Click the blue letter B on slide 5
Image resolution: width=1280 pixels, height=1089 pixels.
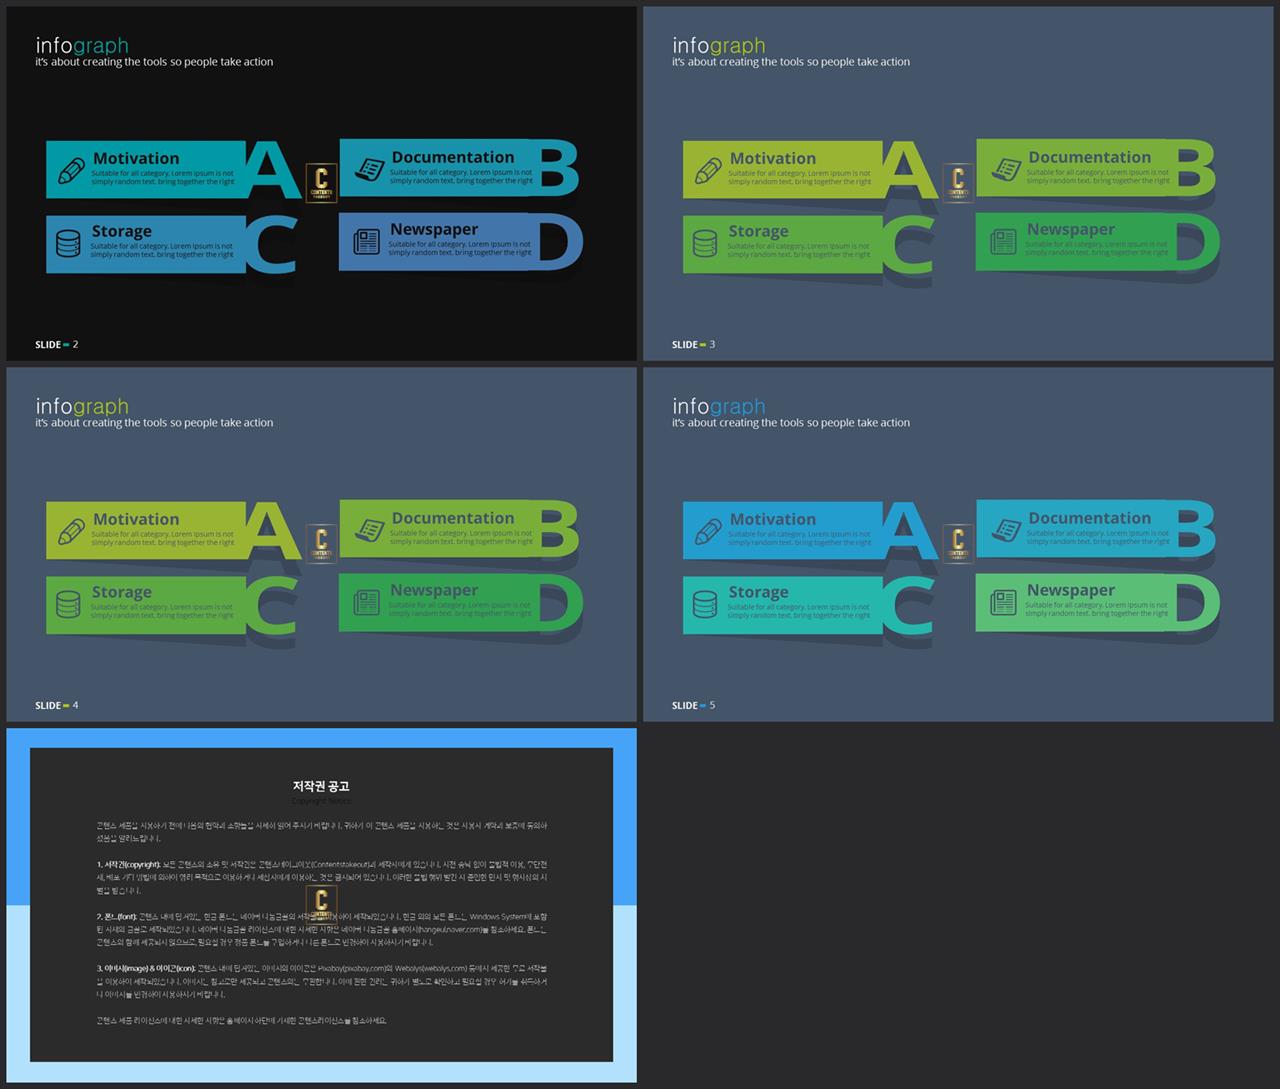(x=1195, y=528)
